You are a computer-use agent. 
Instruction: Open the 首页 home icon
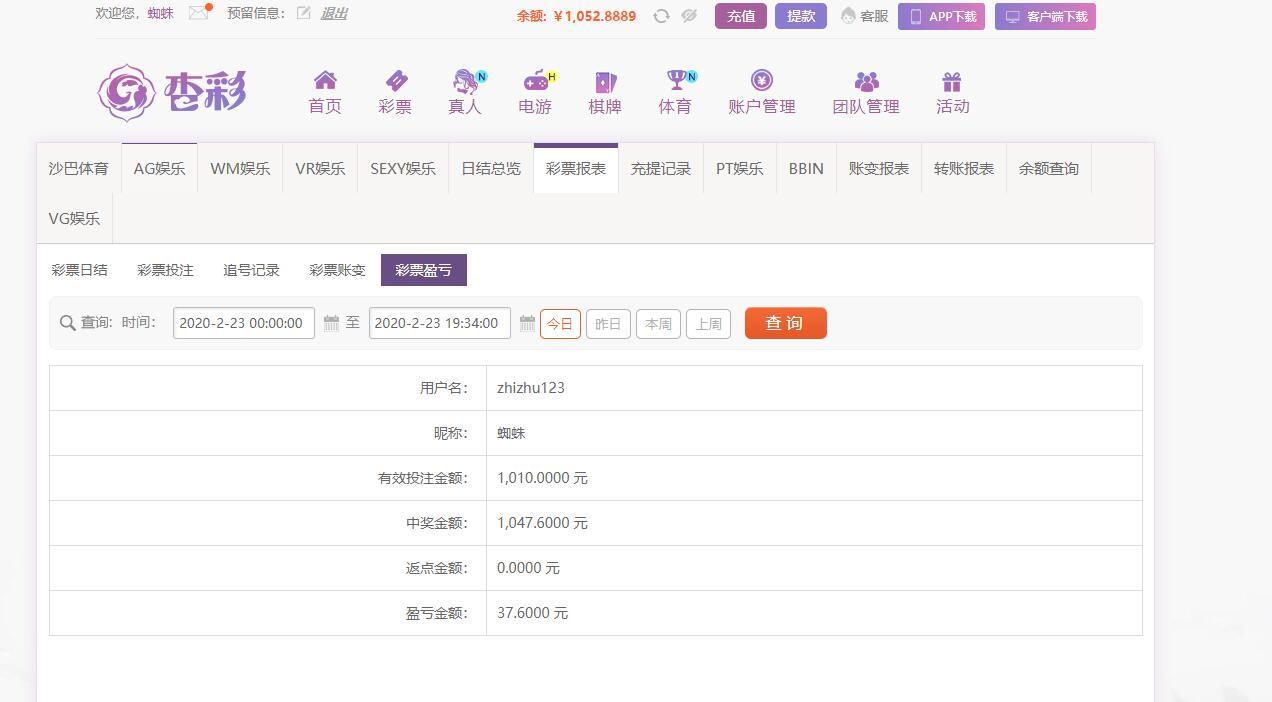[x=325, y=81]
